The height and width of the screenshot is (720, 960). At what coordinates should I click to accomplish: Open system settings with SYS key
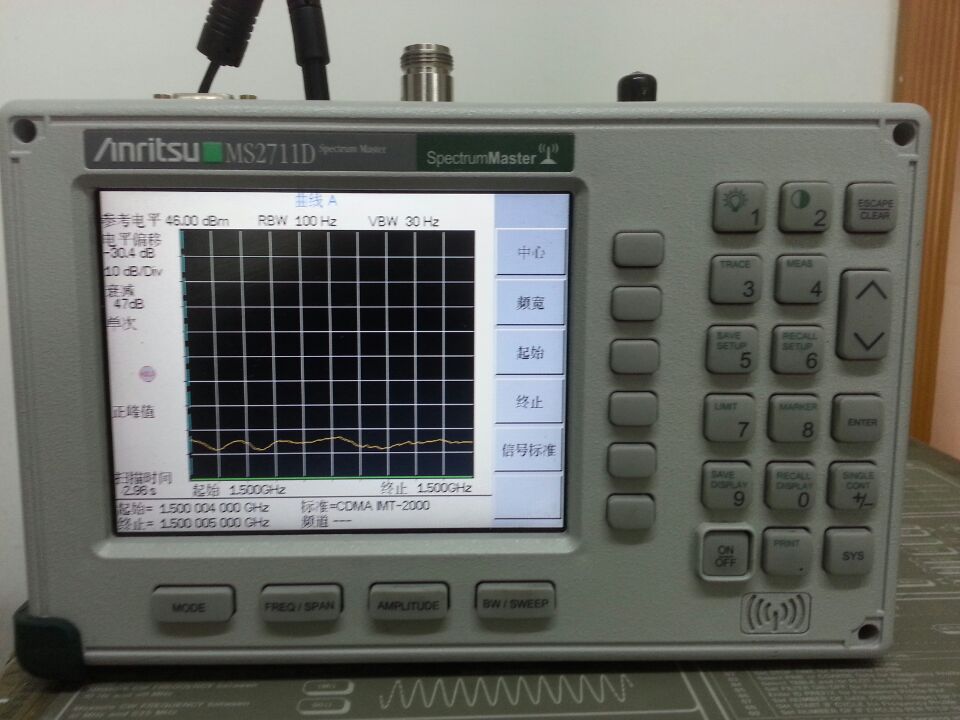[x=849, y=553]
